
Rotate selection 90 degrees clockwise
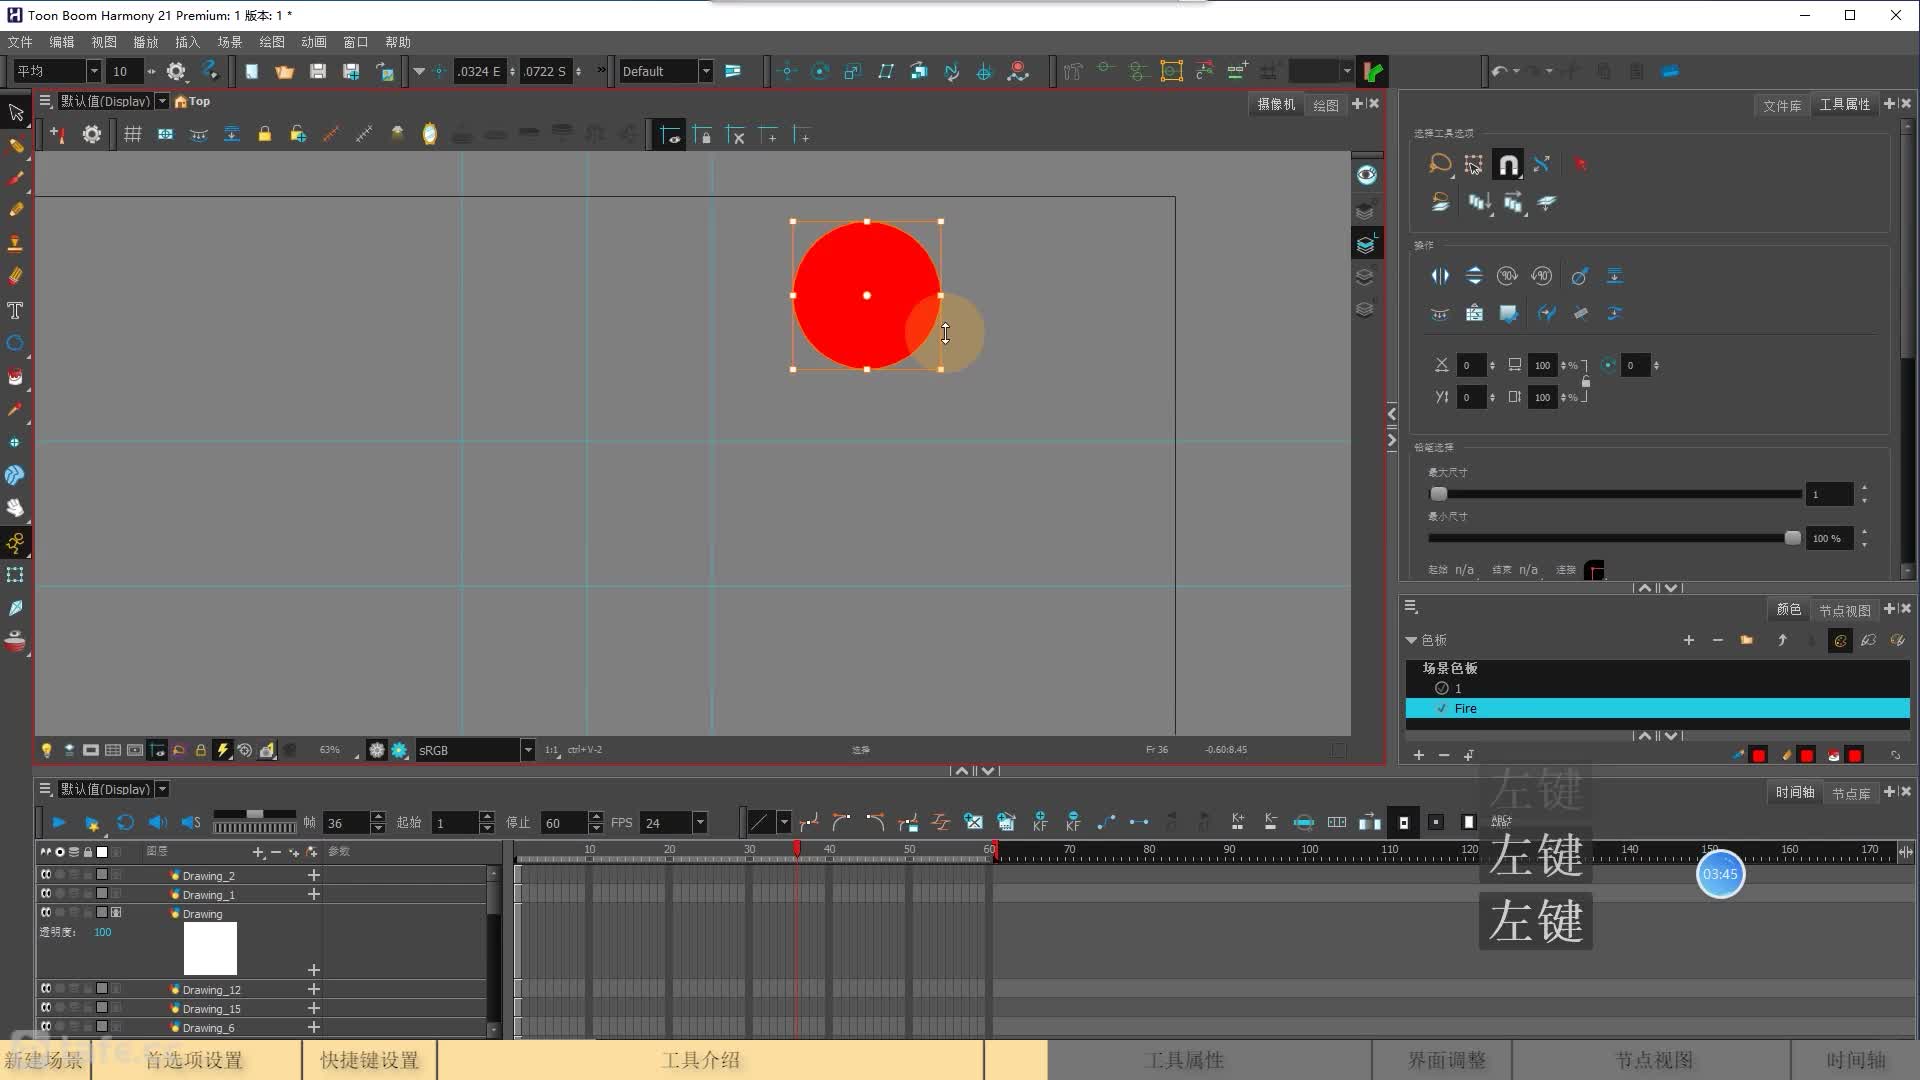[1507, 276]
